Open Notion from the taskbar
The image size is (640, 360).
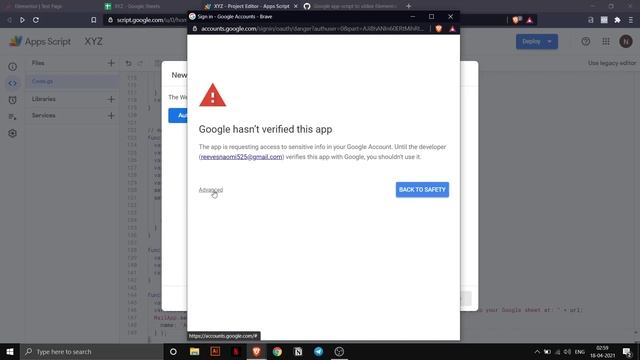tap(298, 351)
